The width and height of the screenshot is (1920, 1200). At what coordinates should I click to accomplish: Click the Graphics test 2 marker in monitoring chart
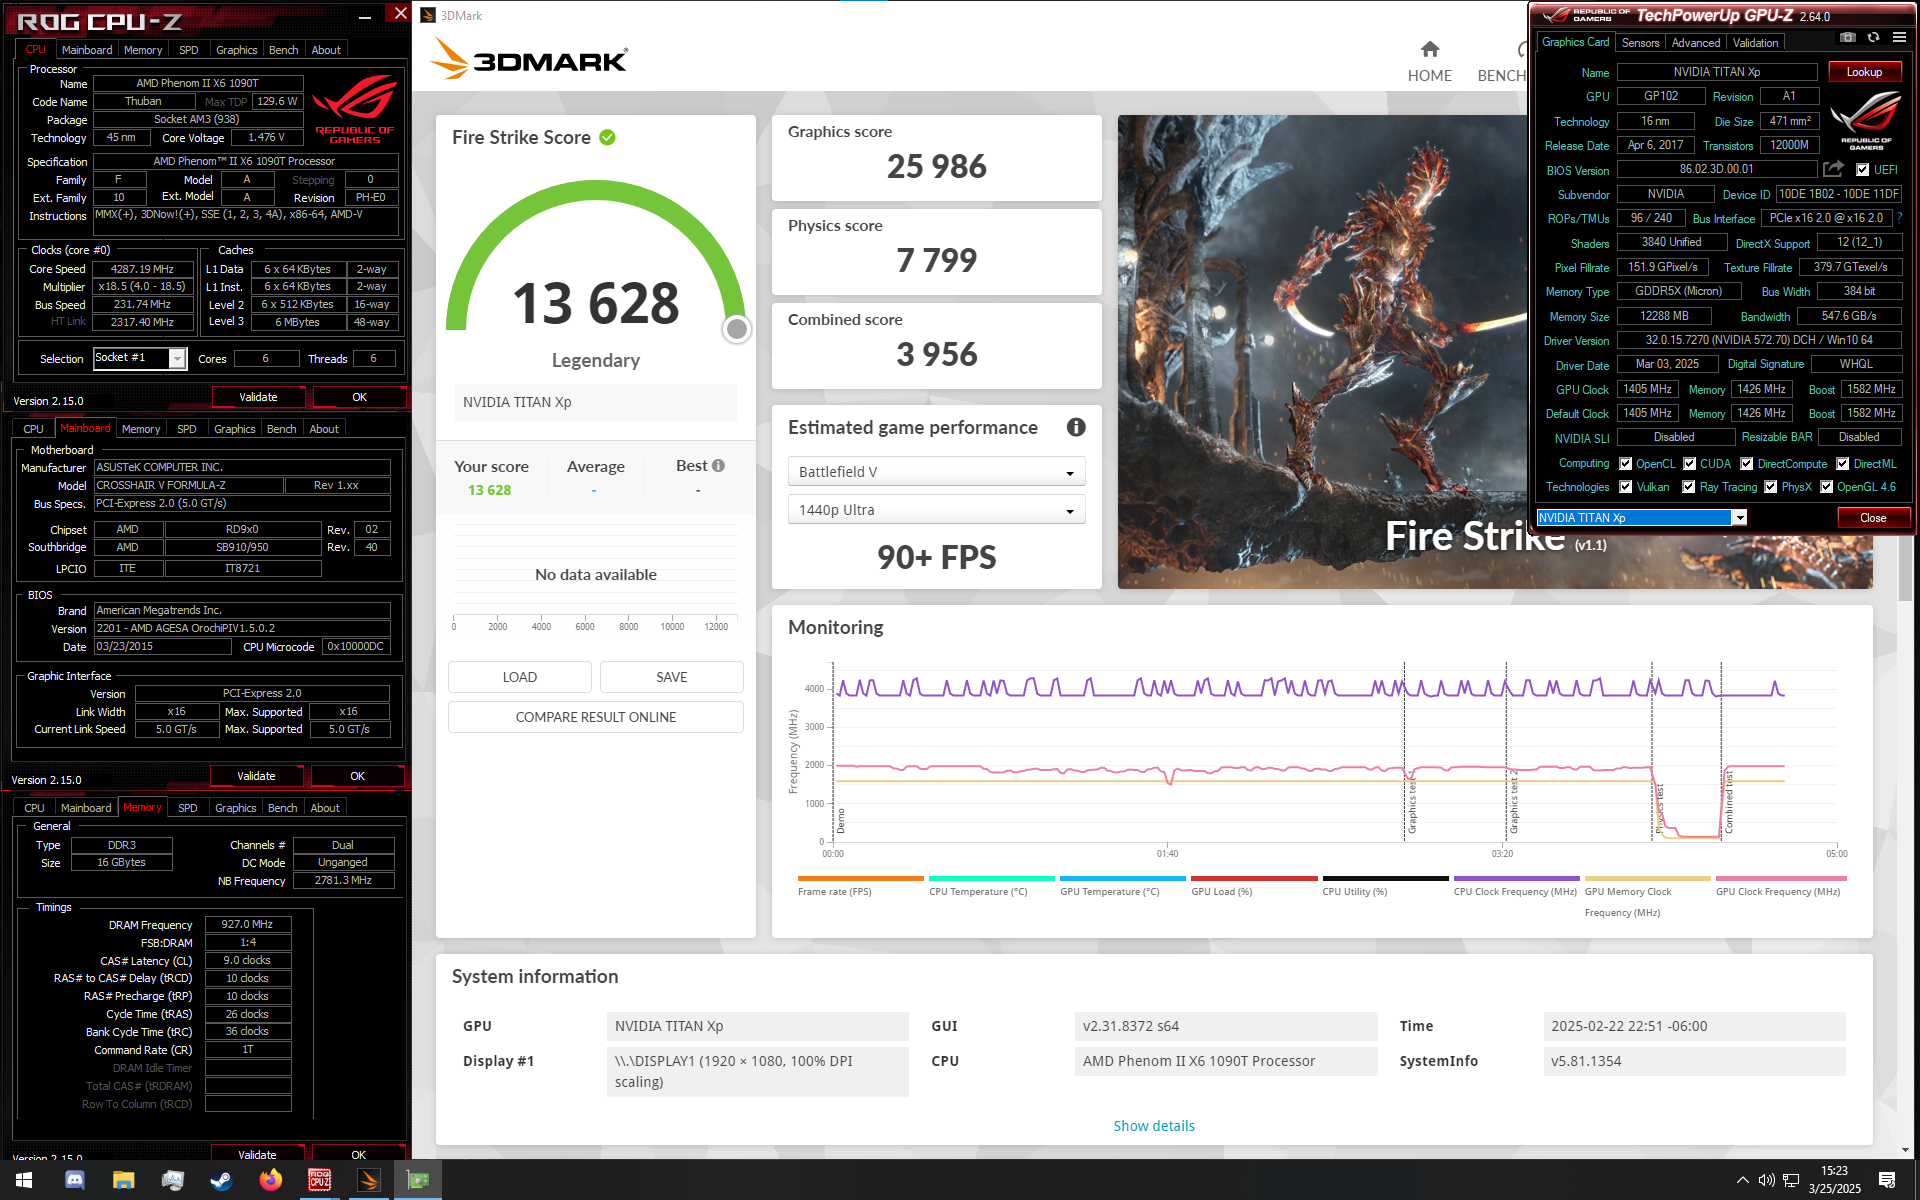pyautogui.click(x=1513, y=802)
